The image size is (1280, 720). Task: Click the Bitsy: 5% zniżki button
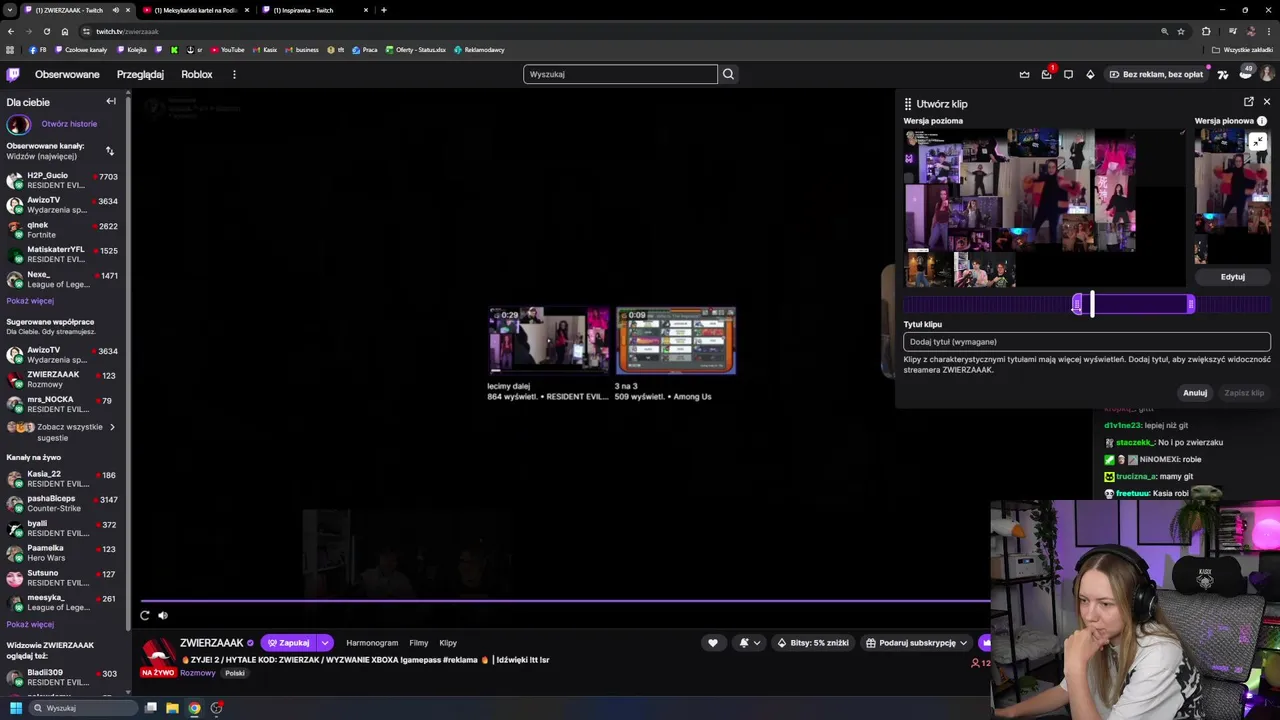pos(812,643)
